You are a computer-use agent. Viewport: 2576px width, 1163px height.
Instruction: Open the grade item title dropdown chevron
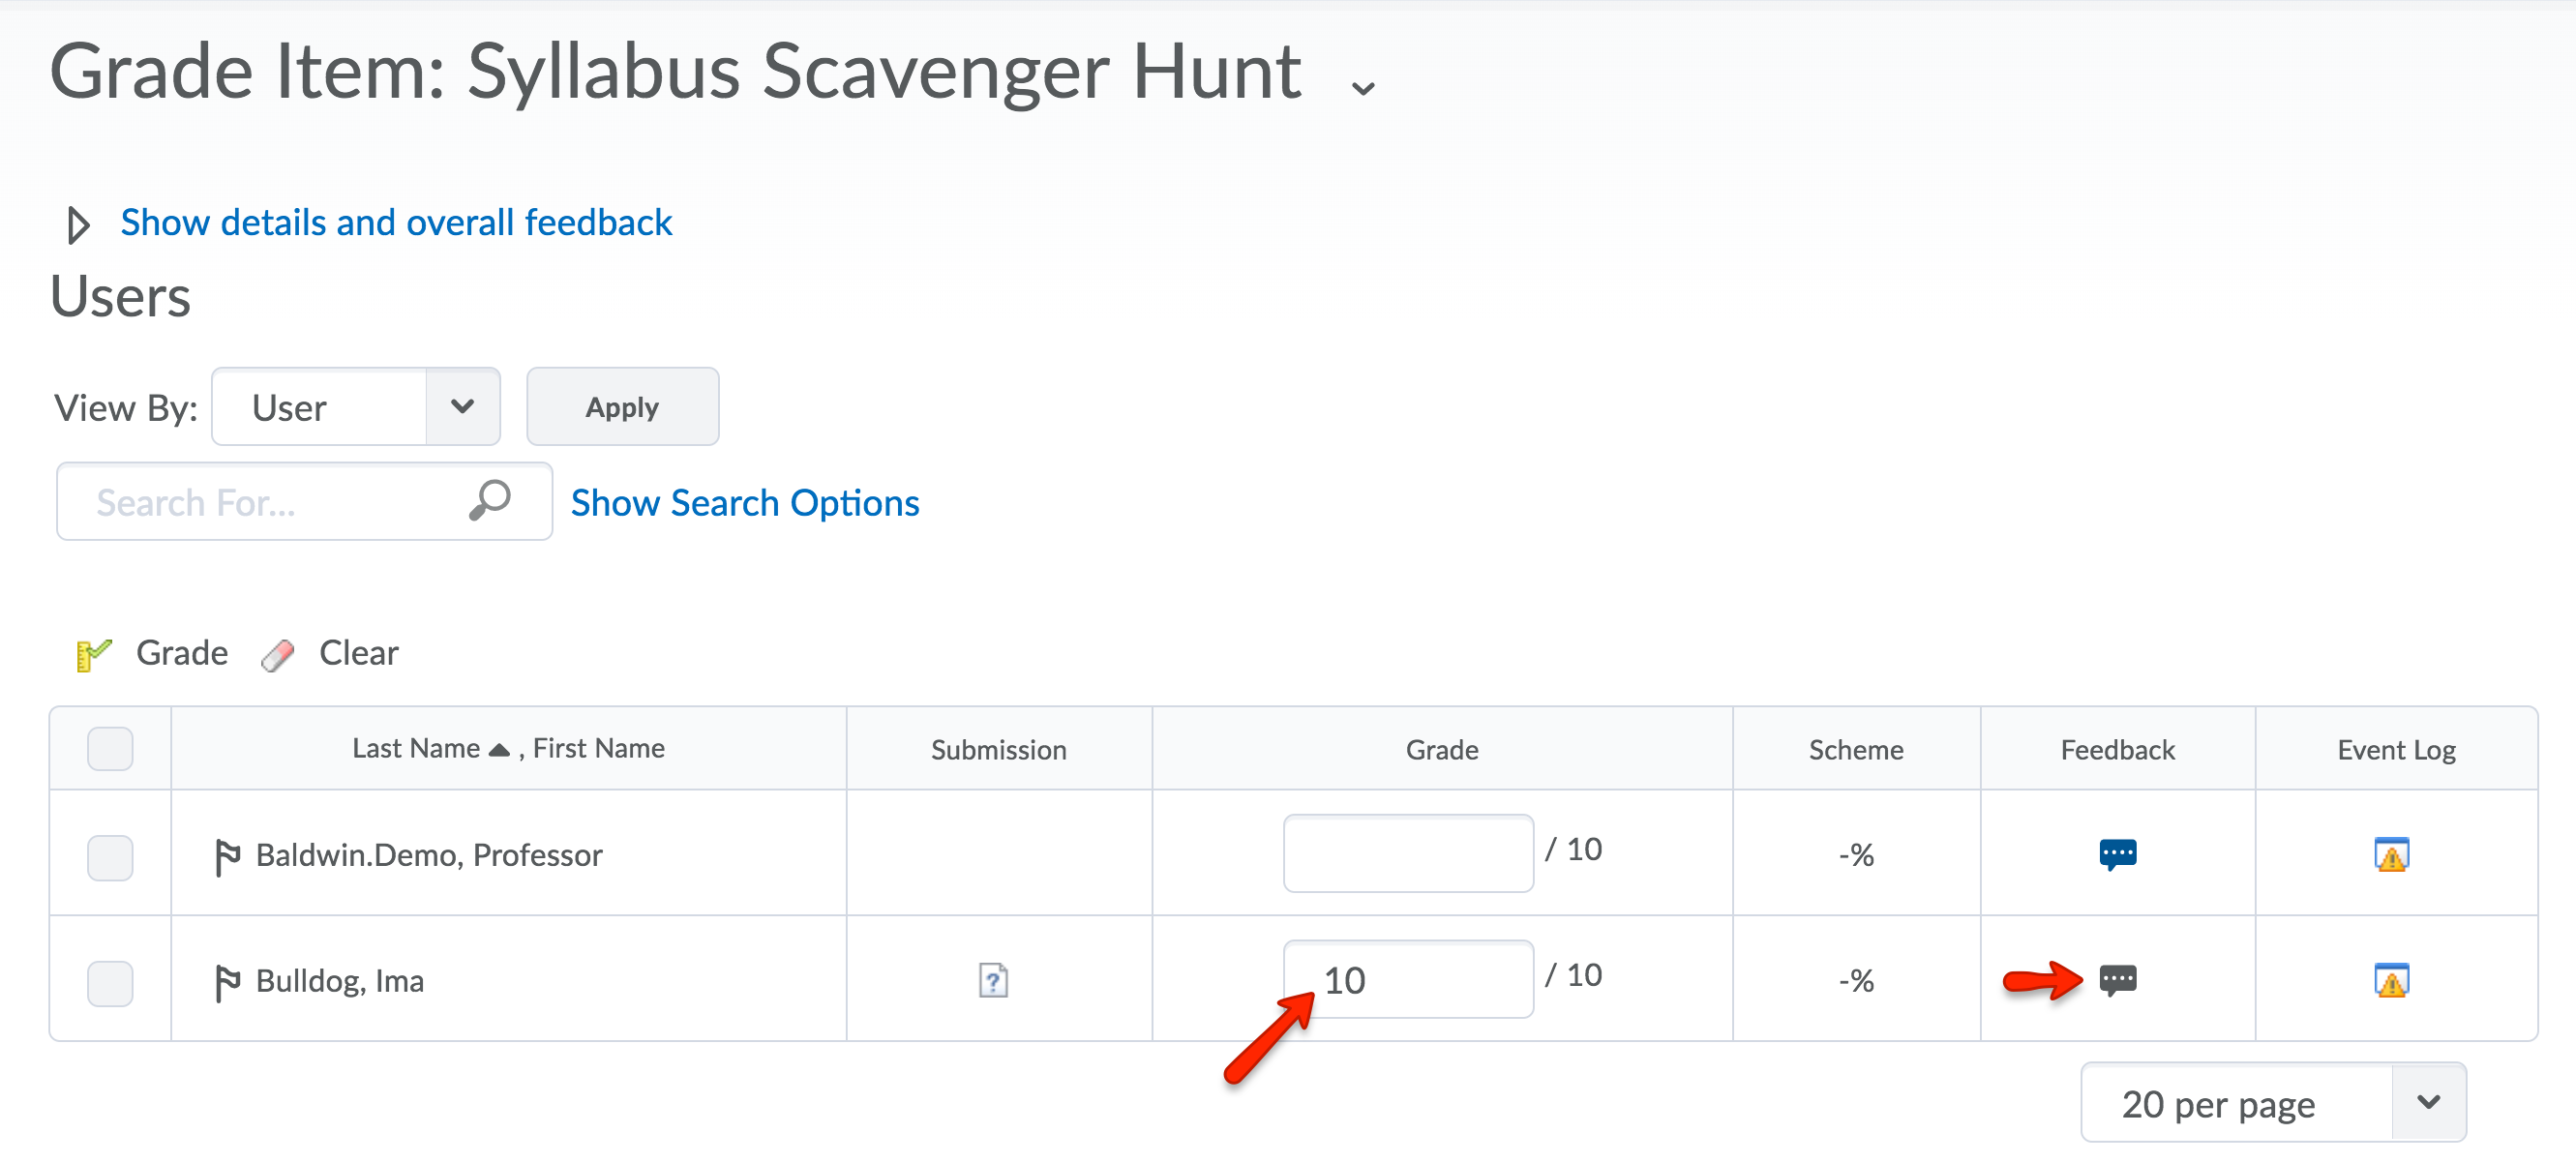tap(1362, 88)
